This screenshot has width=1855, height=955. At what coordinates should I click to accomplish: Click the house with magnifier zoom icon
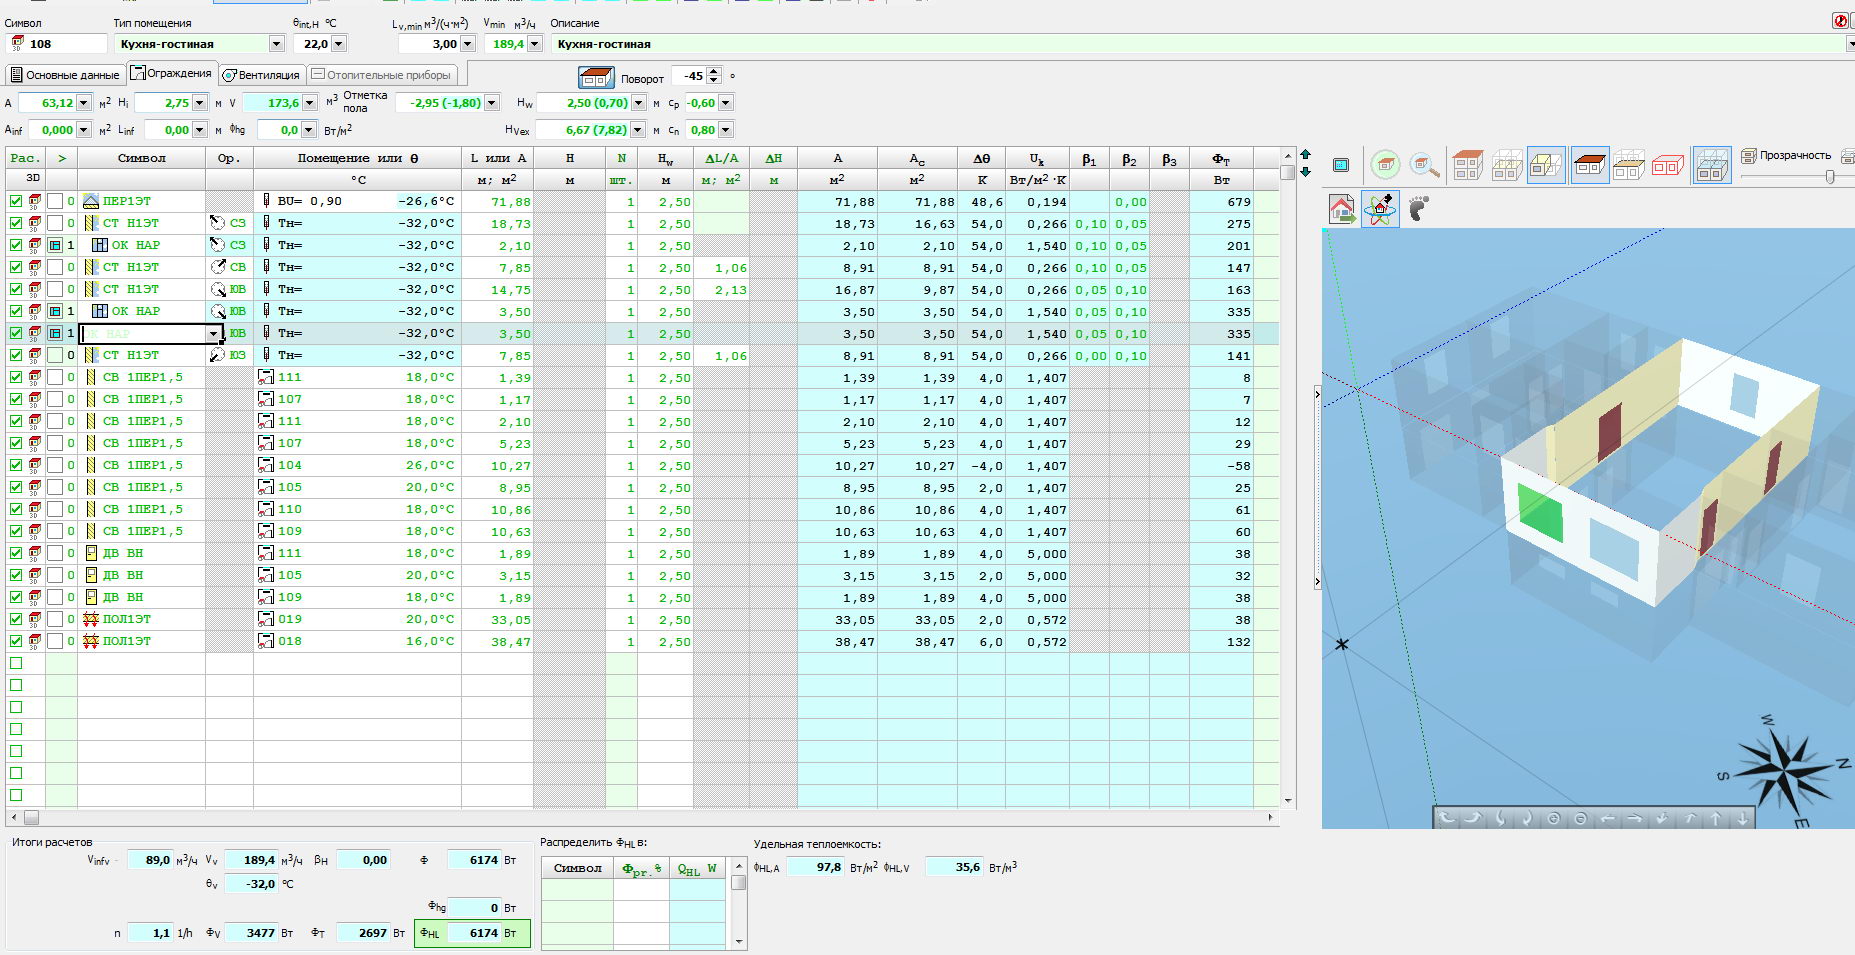click(1424, 166)
